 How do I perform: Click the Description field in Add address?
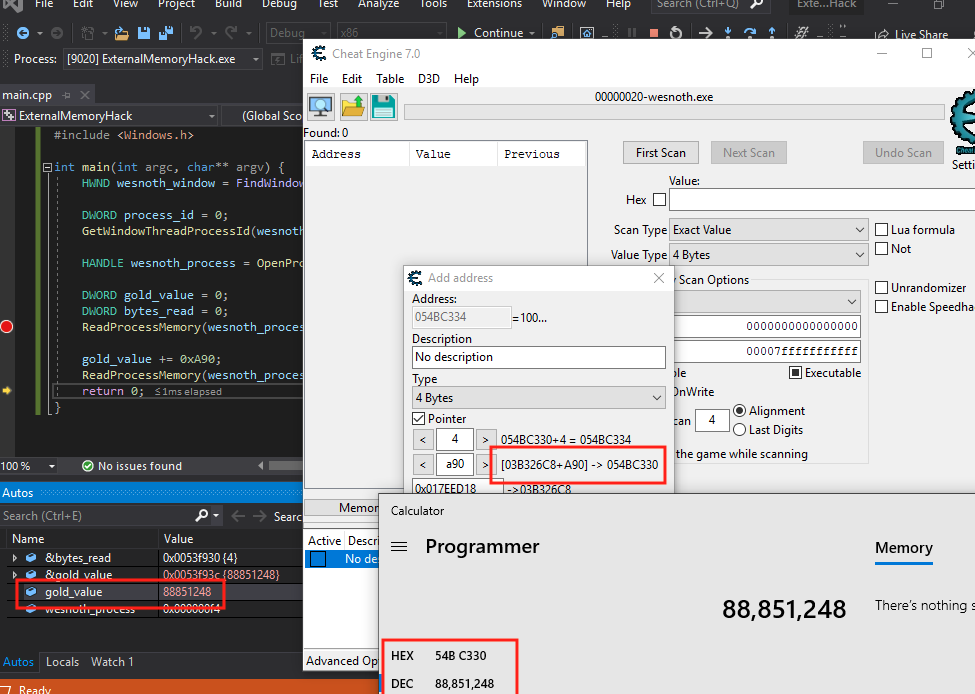[x=538, y=357]
